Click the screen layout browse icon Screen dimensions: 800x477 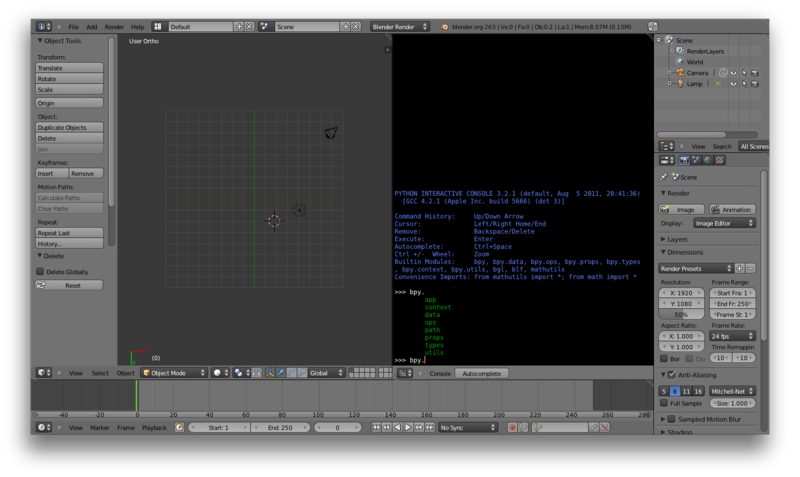click(158, 27)
